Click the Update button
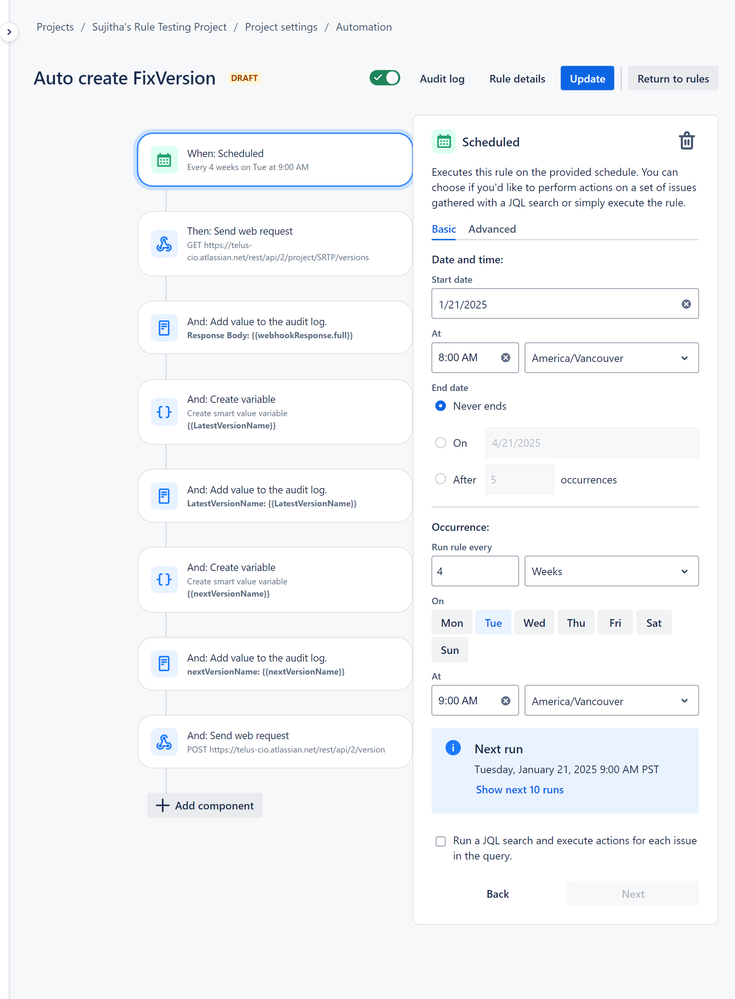 point(587,78)
